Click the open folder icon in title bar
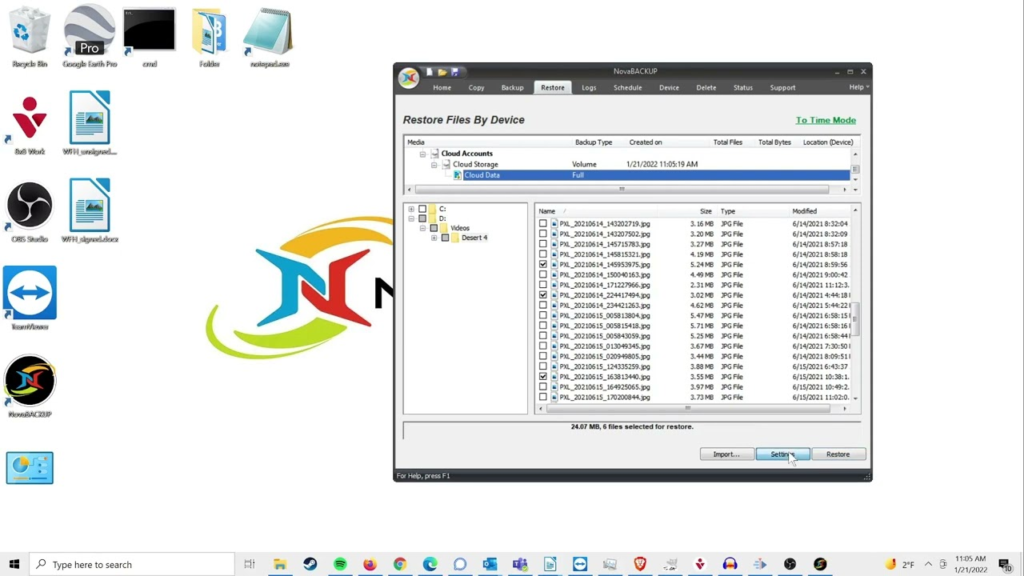This screenshot has height=576, width=1024. point(442,72)
